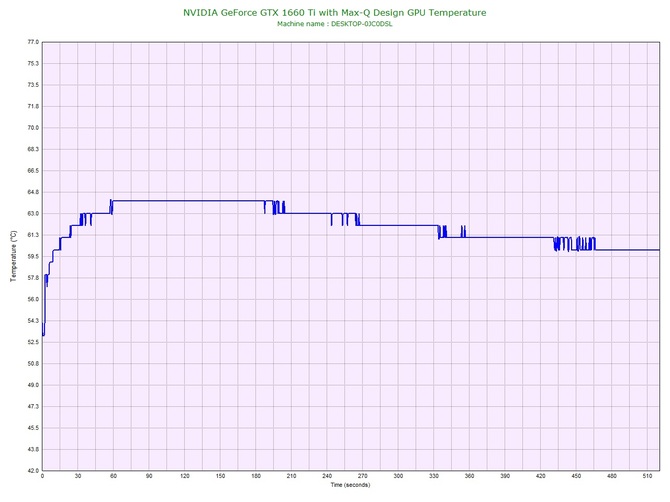Click the 54.3 y-axis value
The height and width of the screenshot is (502, 670).
pos(33,320)
